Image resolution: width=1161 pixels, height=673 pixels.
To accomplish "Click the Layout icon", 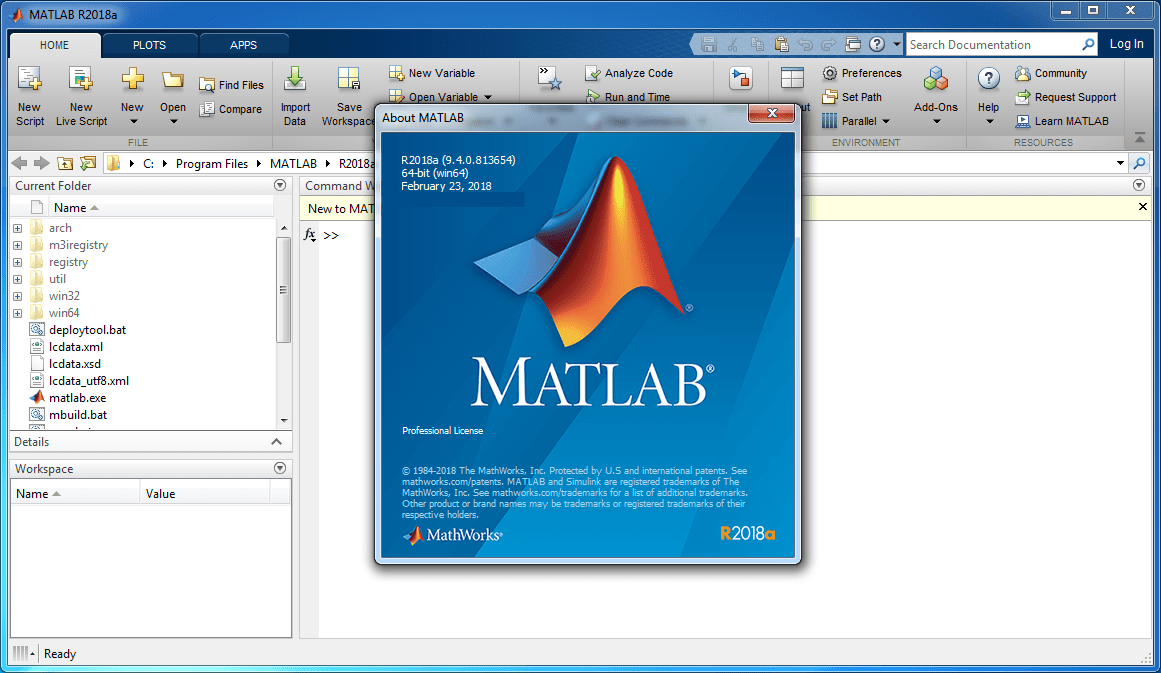I will pos(792,78).
